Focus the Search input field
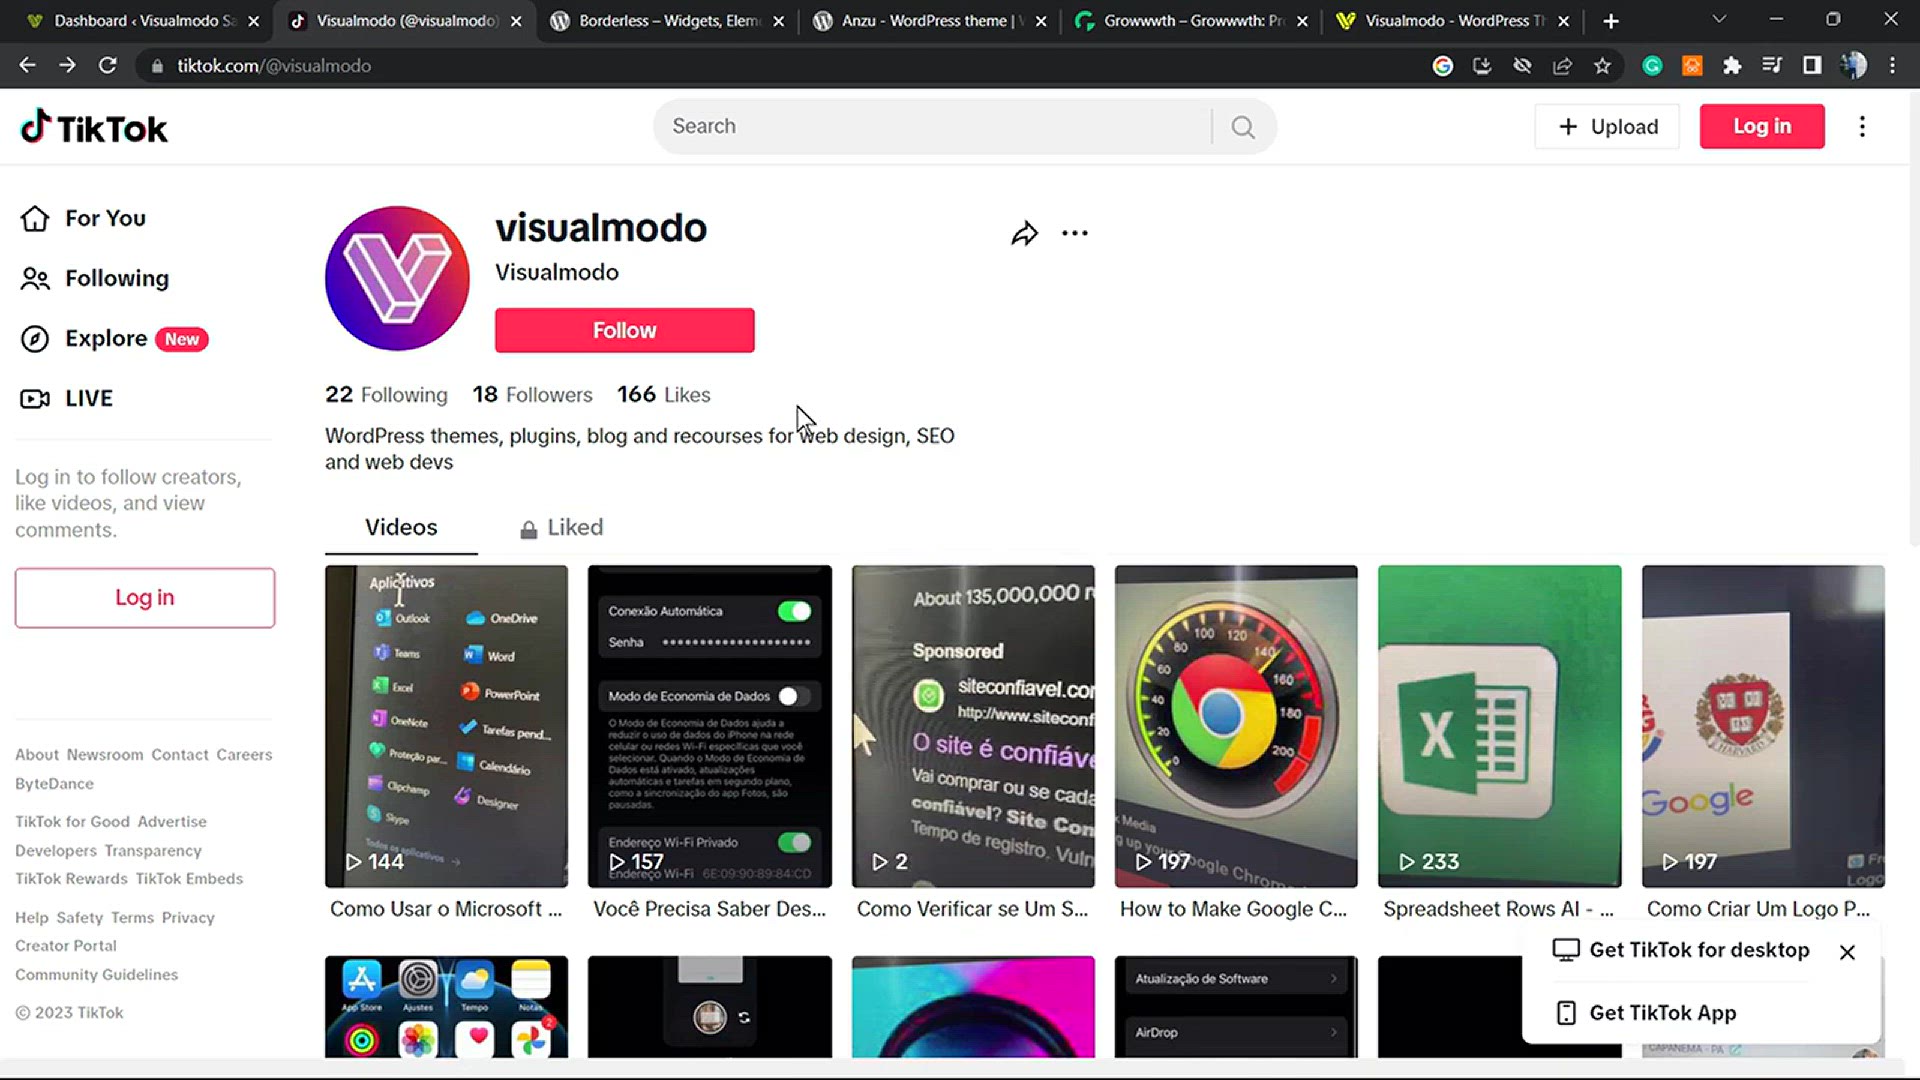The width and height of the screenshot is (1920, 1080). [930, 126]
